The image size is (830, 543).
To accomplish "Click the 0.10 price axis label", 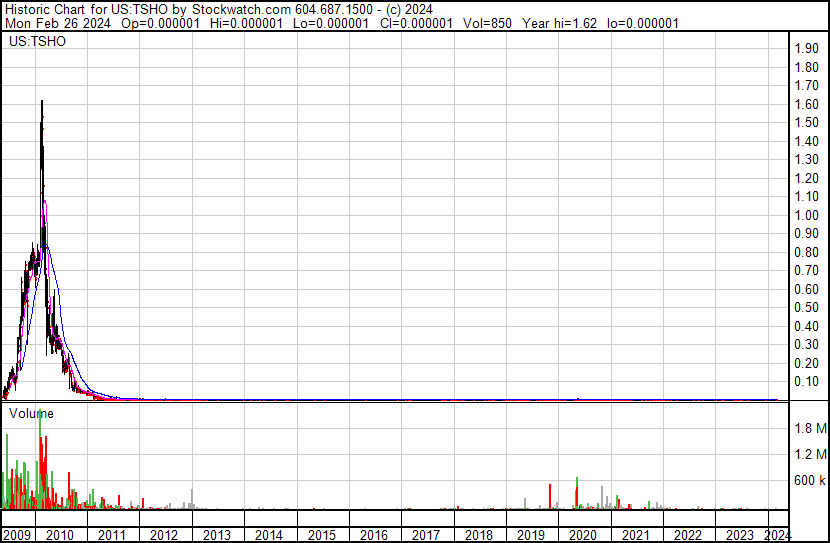I will point(807,382).
